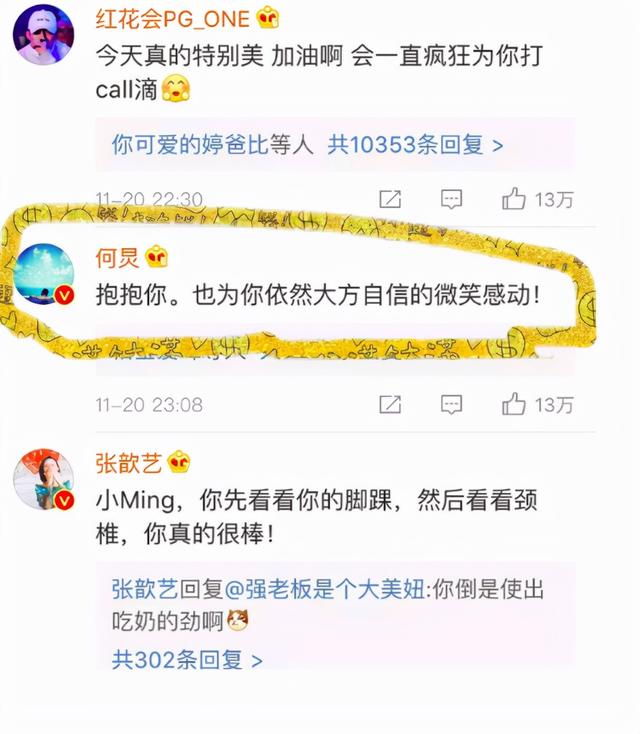Expand the 共302条回复 replies
Viewport: 640px width, 734px height.
point(187,660)
